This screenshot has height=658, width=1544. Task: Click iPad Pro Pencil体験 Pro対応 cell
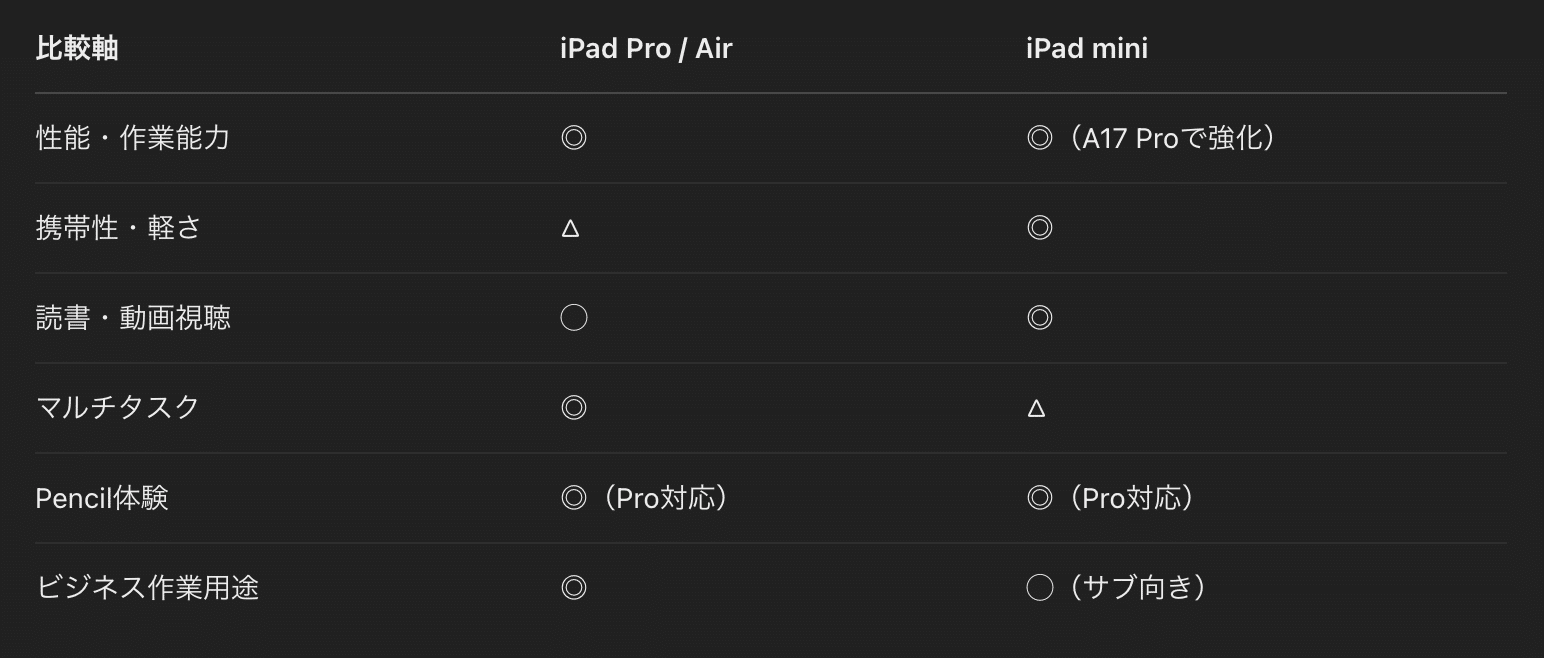pos(646,498)
